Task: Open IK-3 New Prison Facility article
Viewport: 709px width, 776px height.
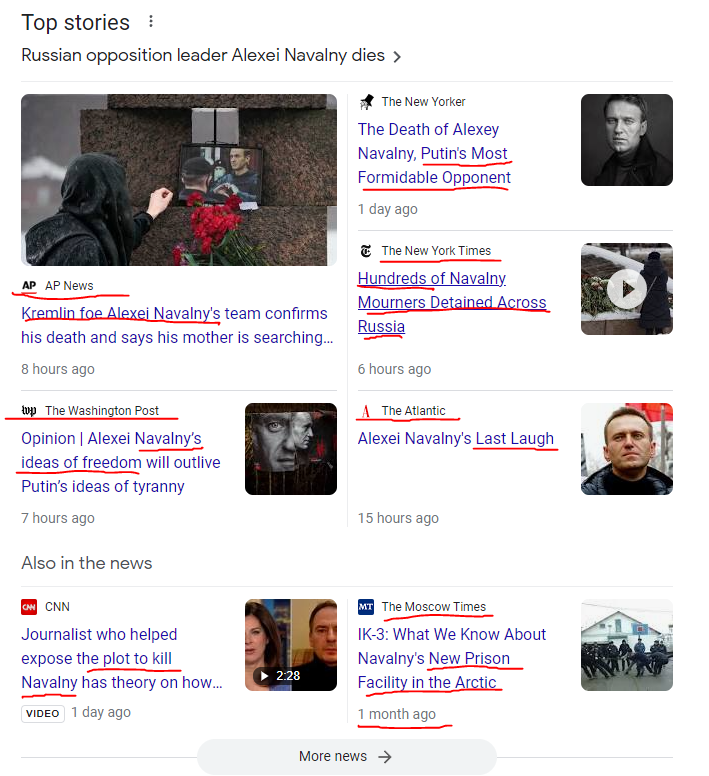Action: tap(452, 658)
